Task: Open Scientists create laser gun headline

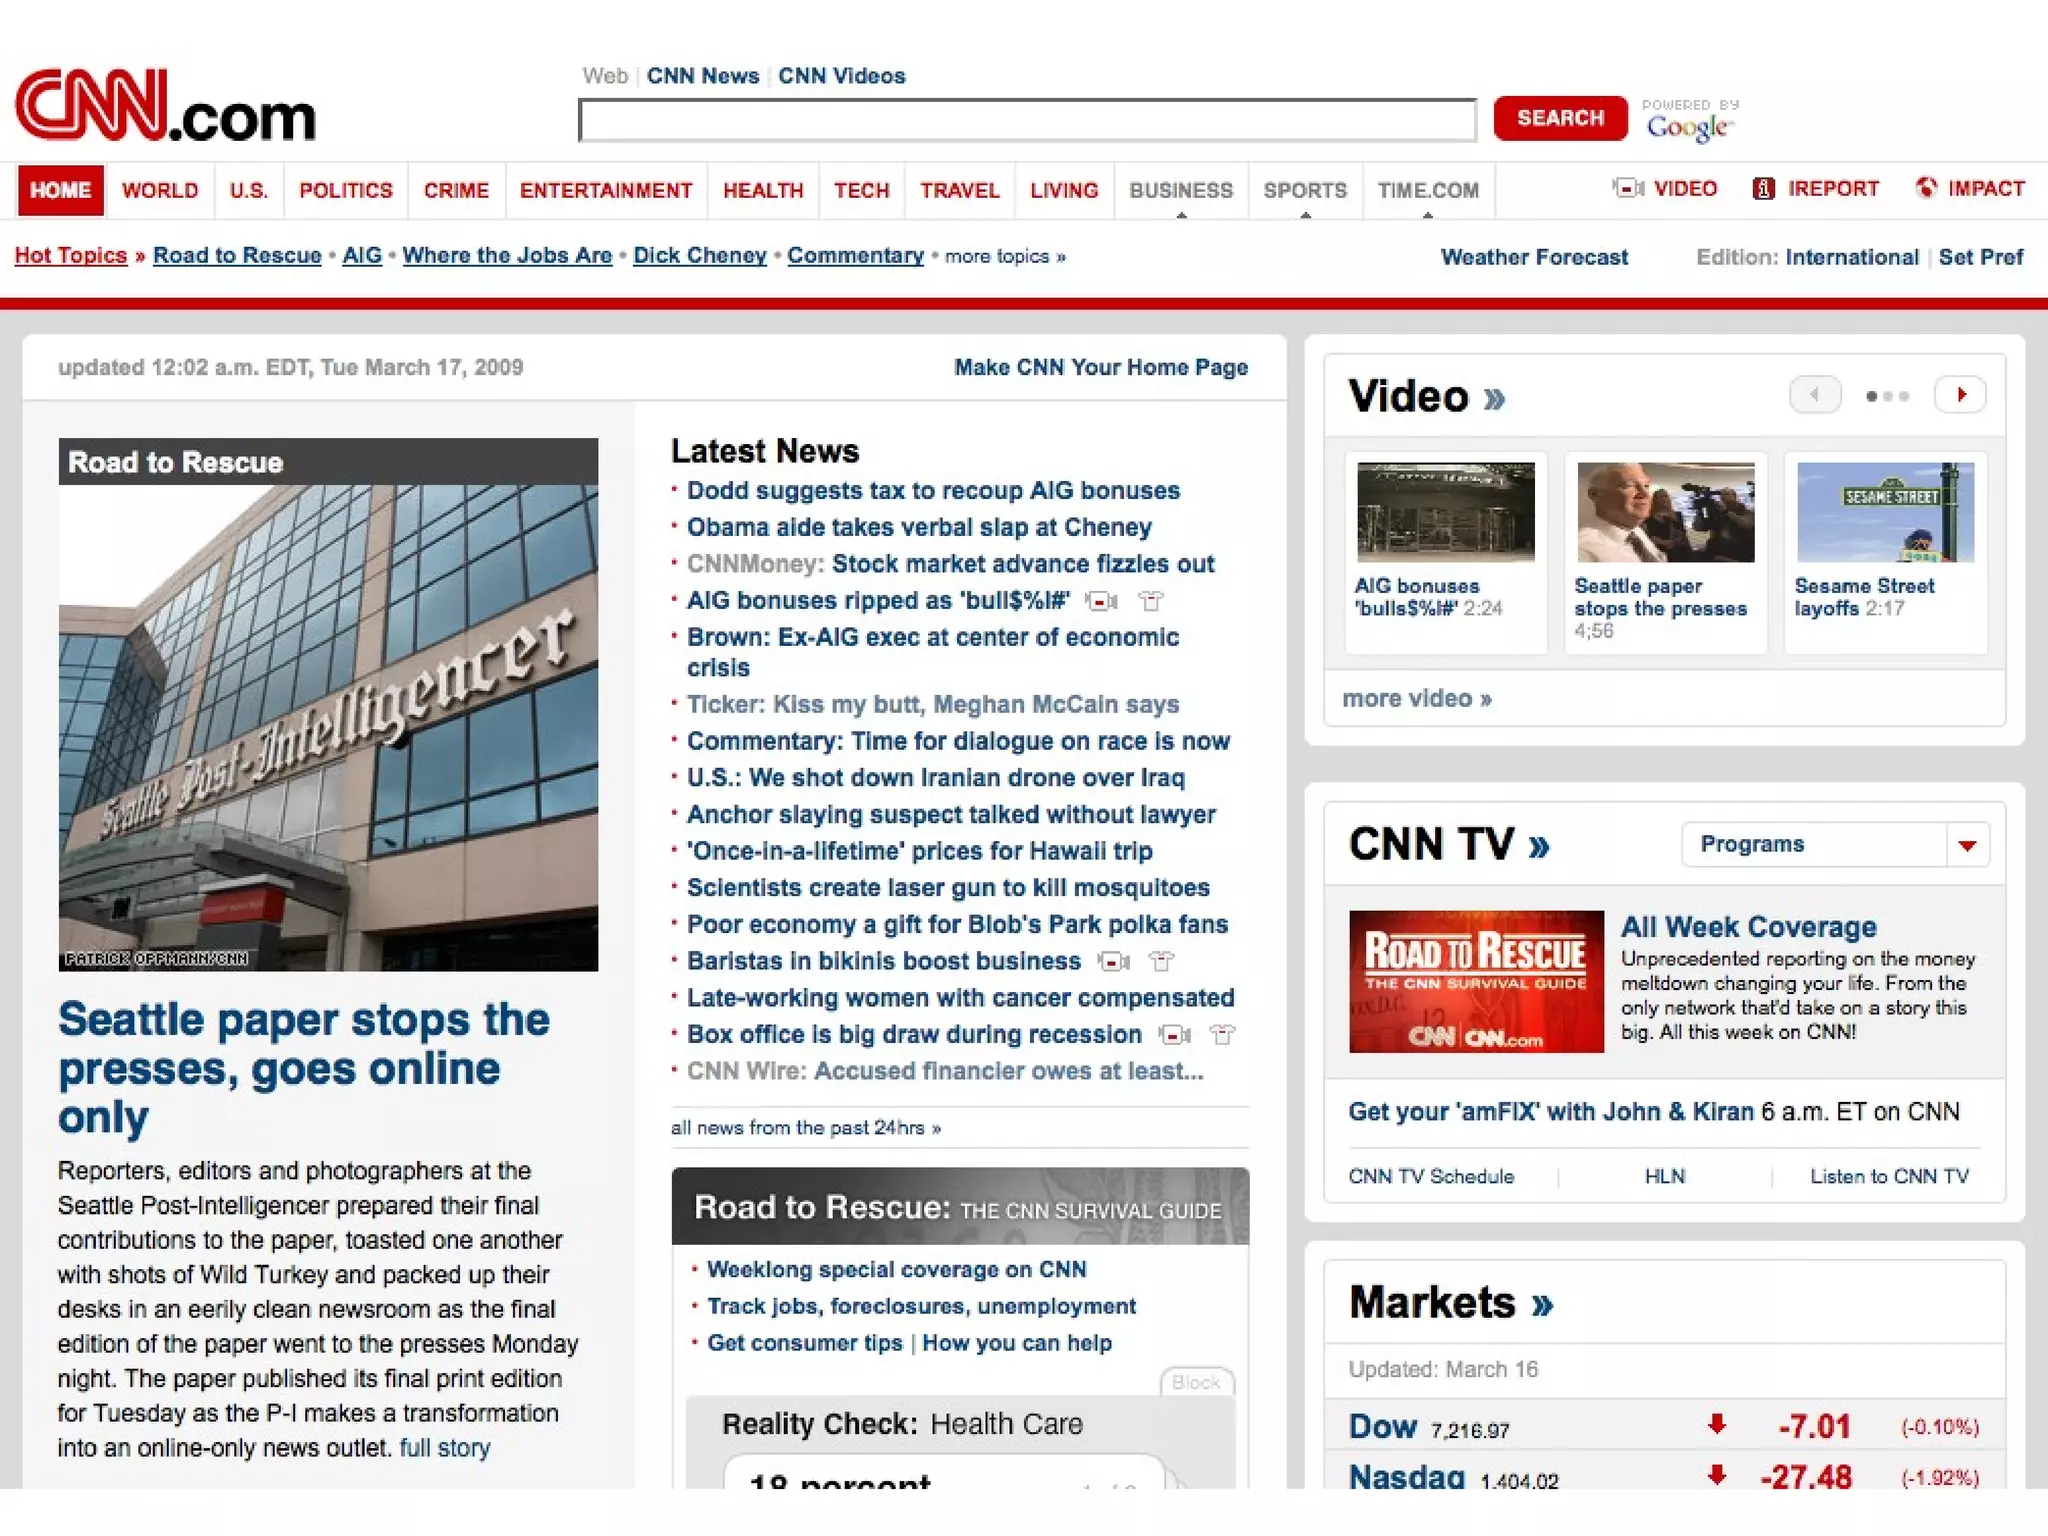Action: click(948, 888)
